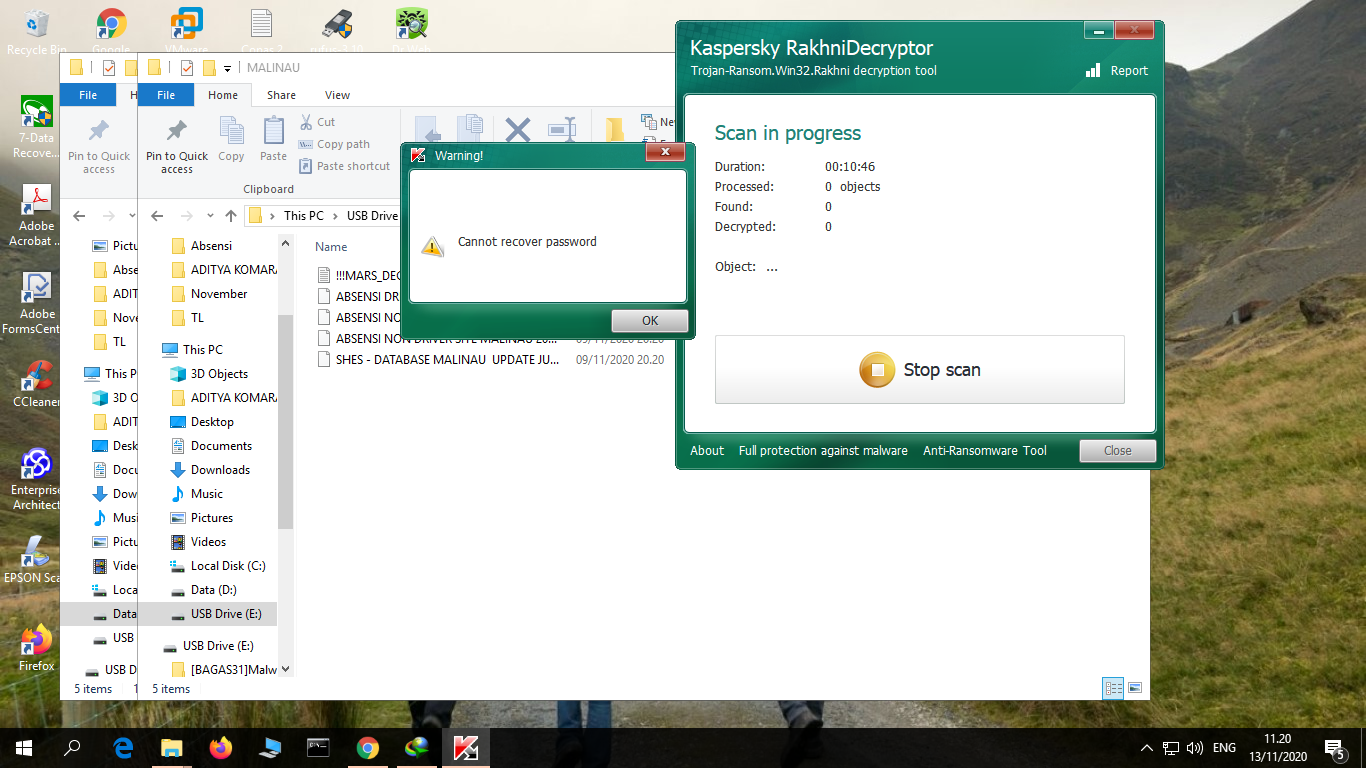Open the Anti-Ransomware Tool link
Viewport: 1366px width, 768px height.
(x=985, y=451)
